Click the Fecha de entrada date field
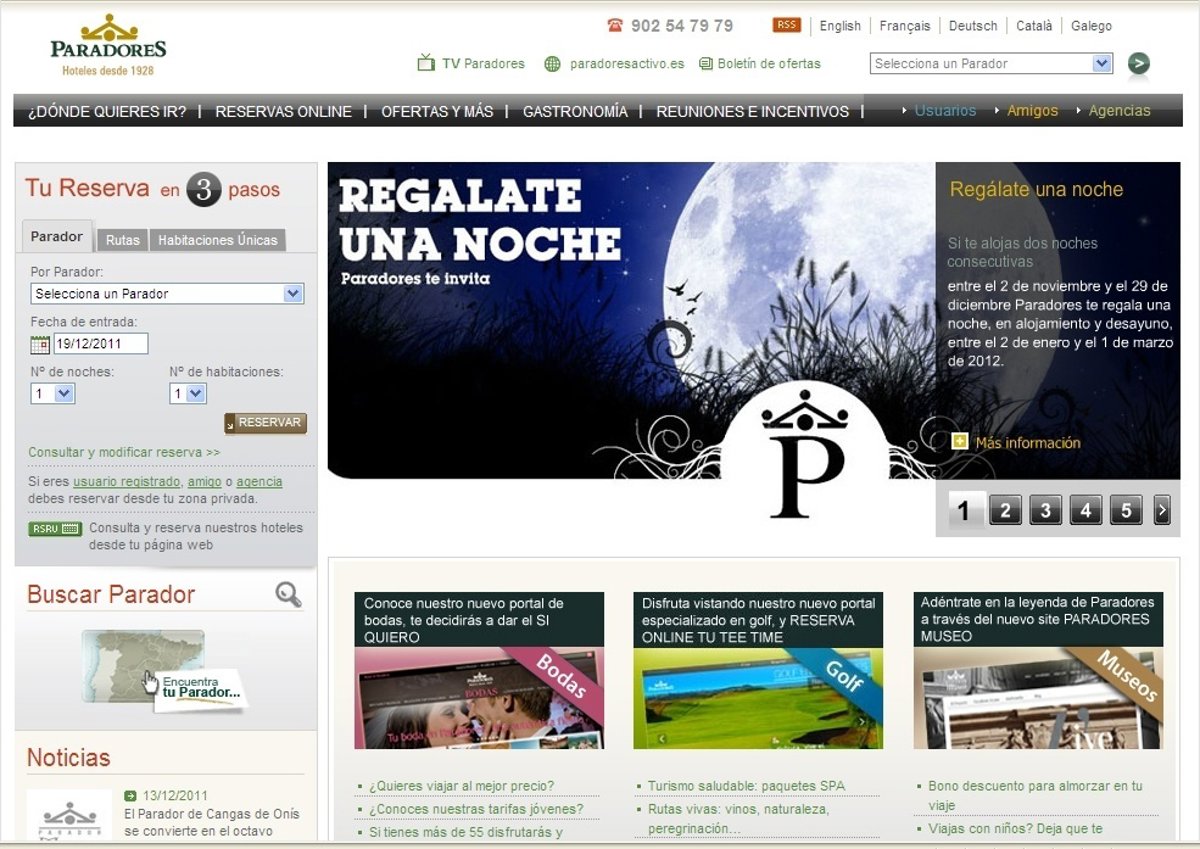1200x849 pixels. [100, 344]
